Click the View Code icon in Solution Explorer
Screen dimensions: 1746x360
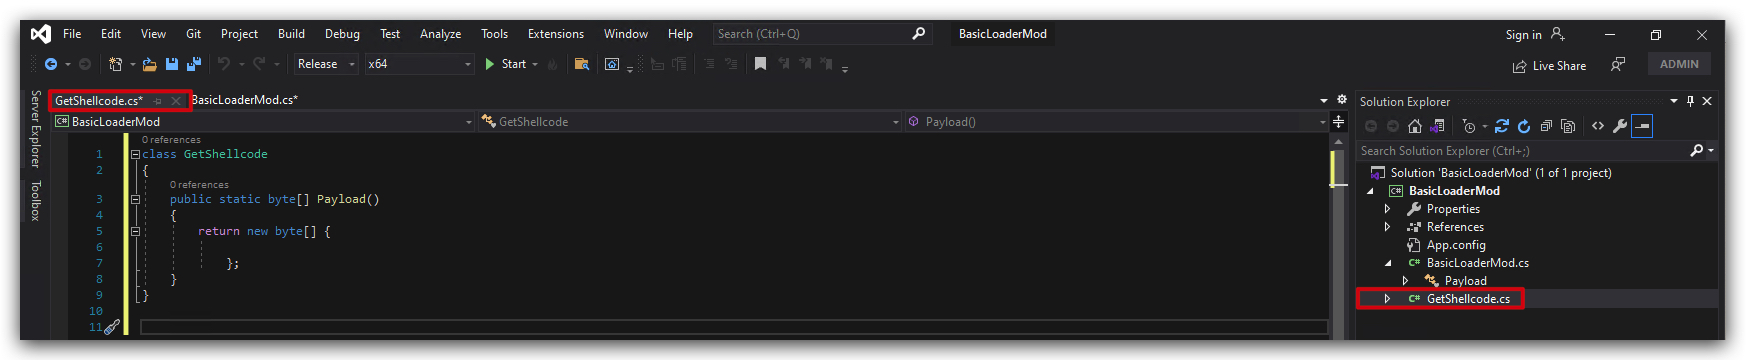pyautogui.click(x=1598, y=126)
